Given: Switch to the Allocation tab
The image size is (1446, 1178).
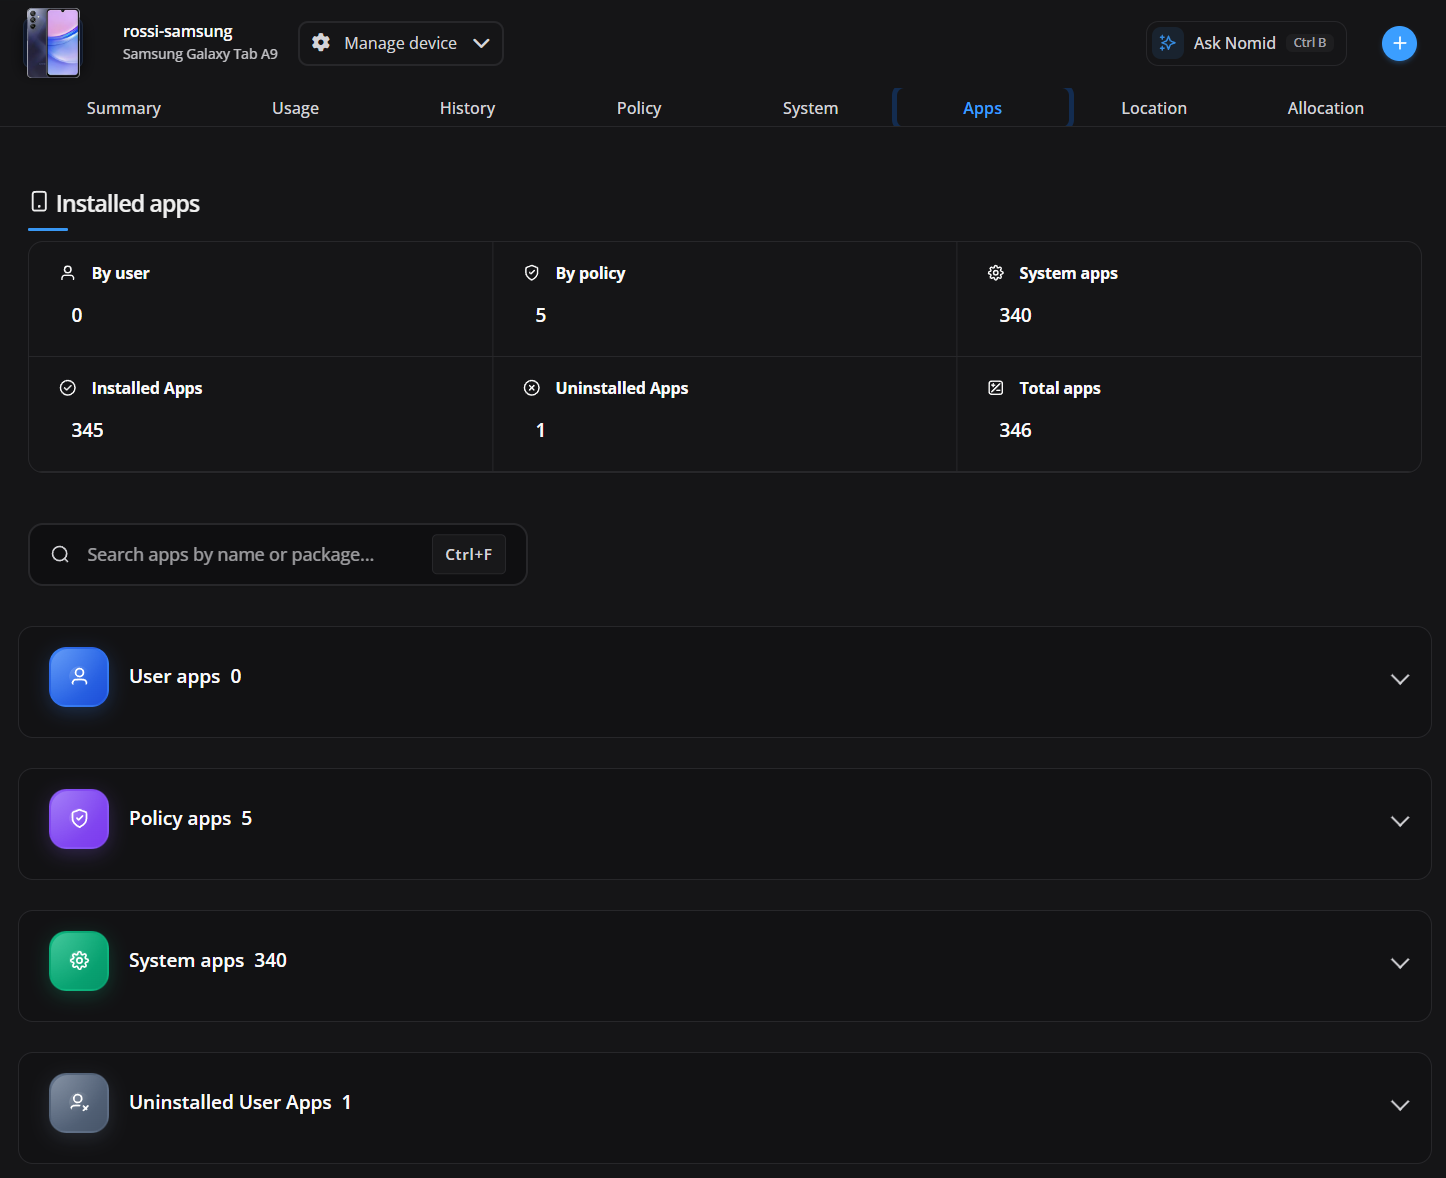Looking at the screenshot, I should pyautogui.click(x=1326, y=108).
